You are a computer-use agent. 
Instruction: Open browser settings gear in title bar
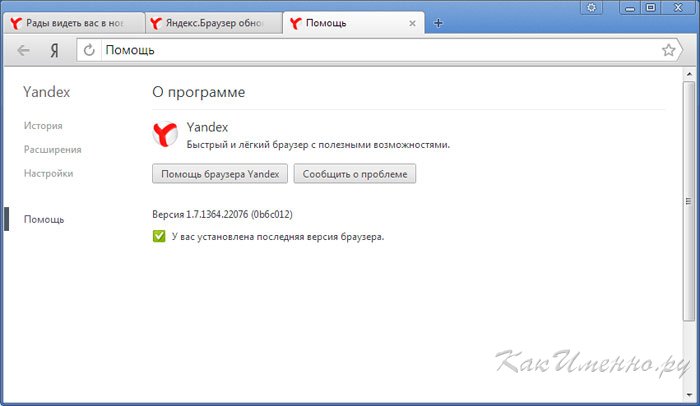pyautogui.click(x=591, y=7)
